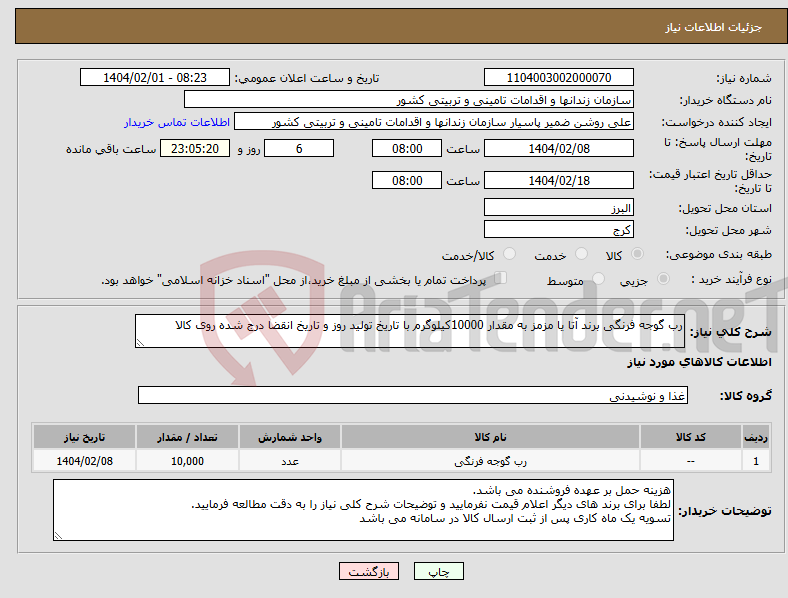Click the چاپ (print) button

438,571
